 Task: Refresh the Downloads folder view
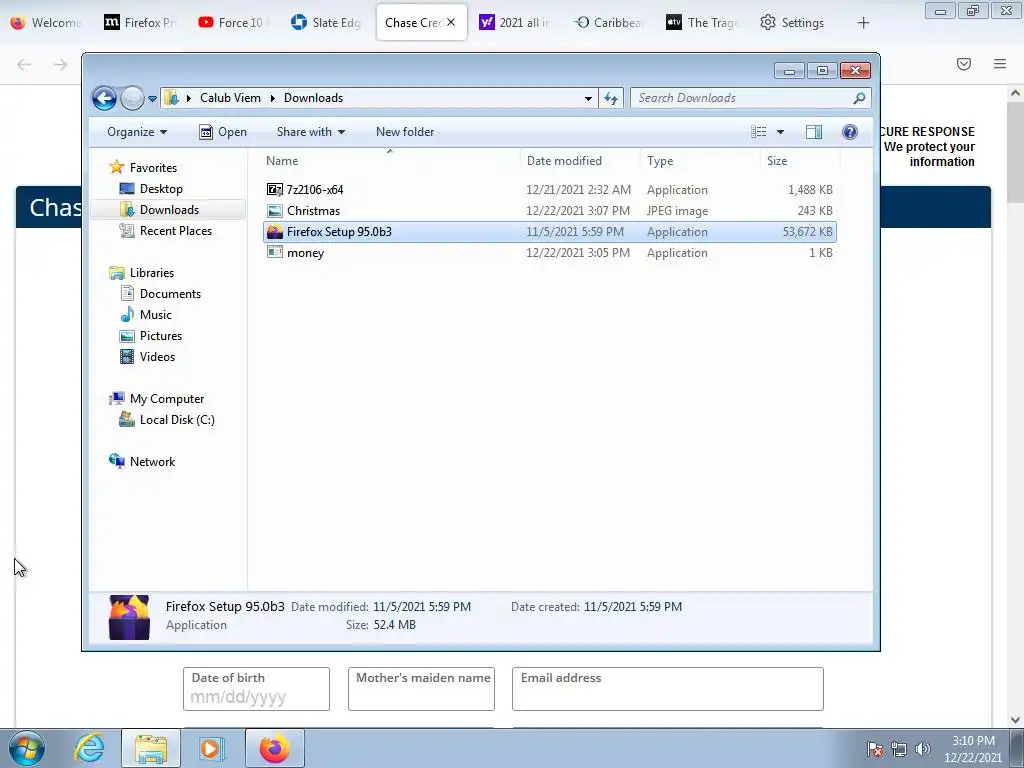611,99
